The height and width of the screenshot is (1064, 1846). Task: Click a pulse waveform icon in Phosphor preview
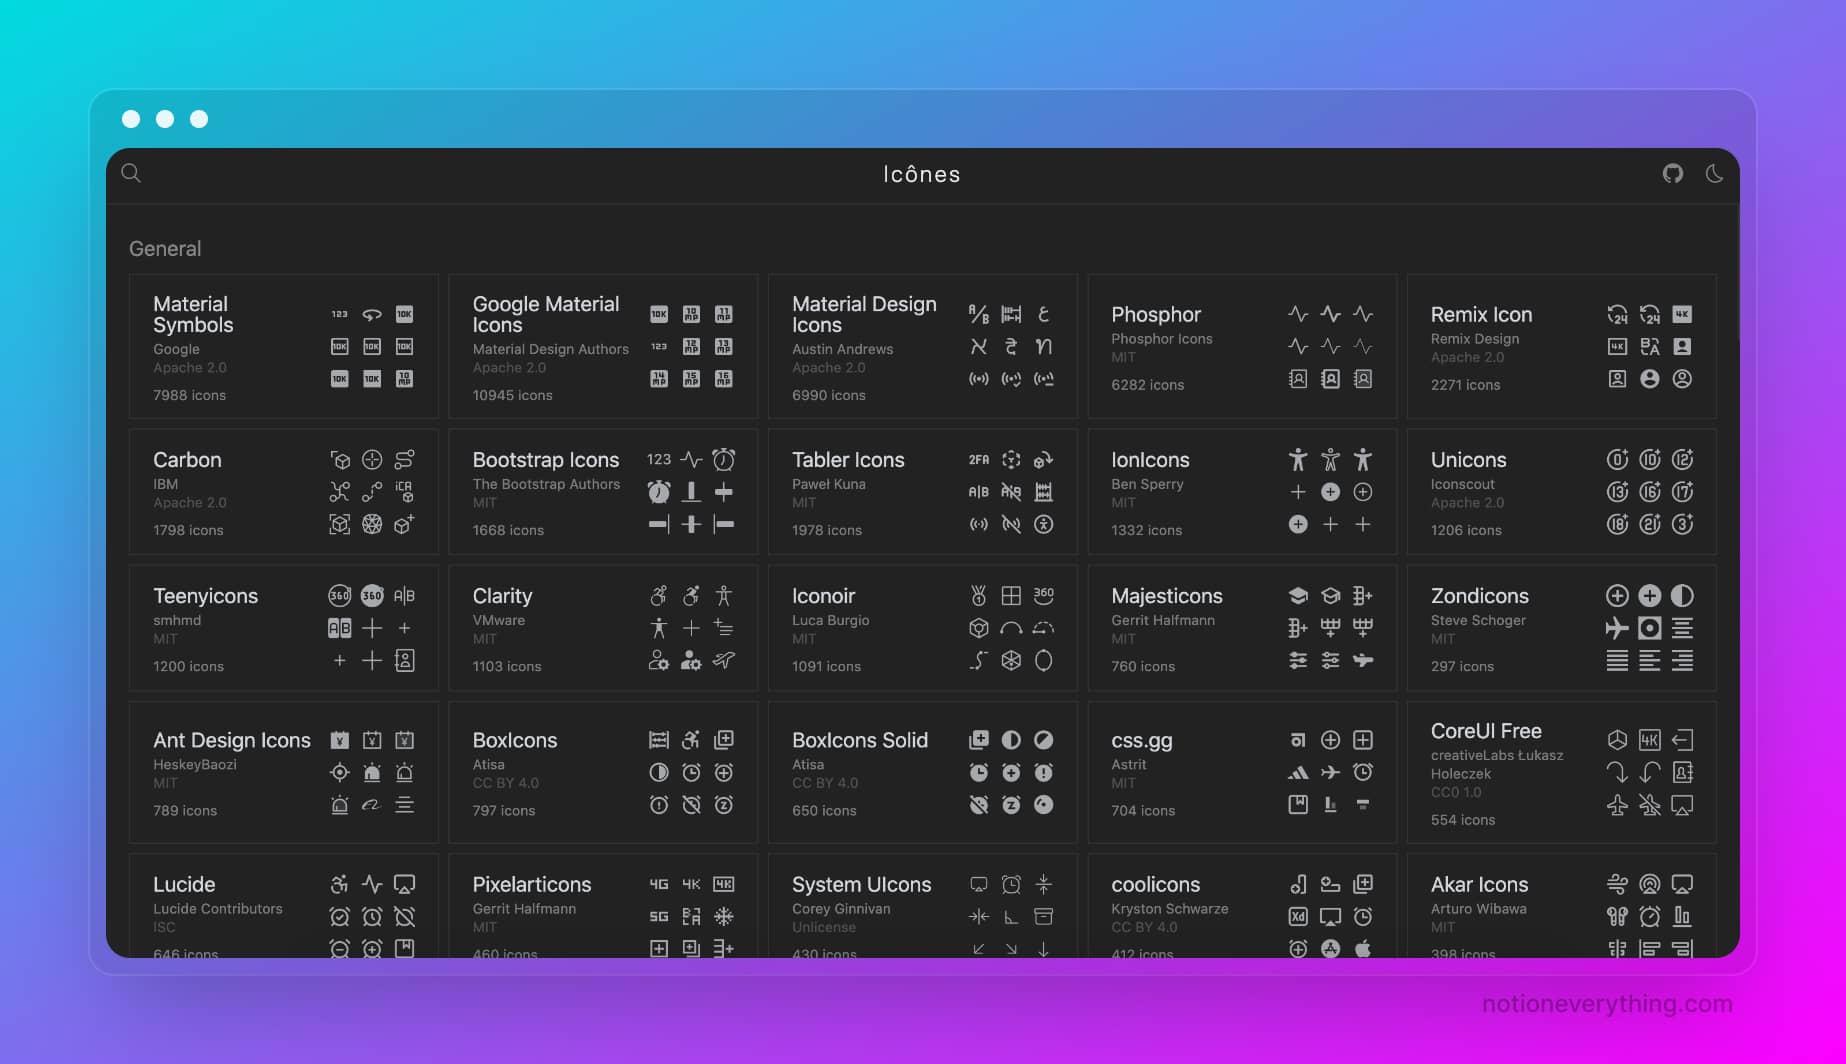1297,313
